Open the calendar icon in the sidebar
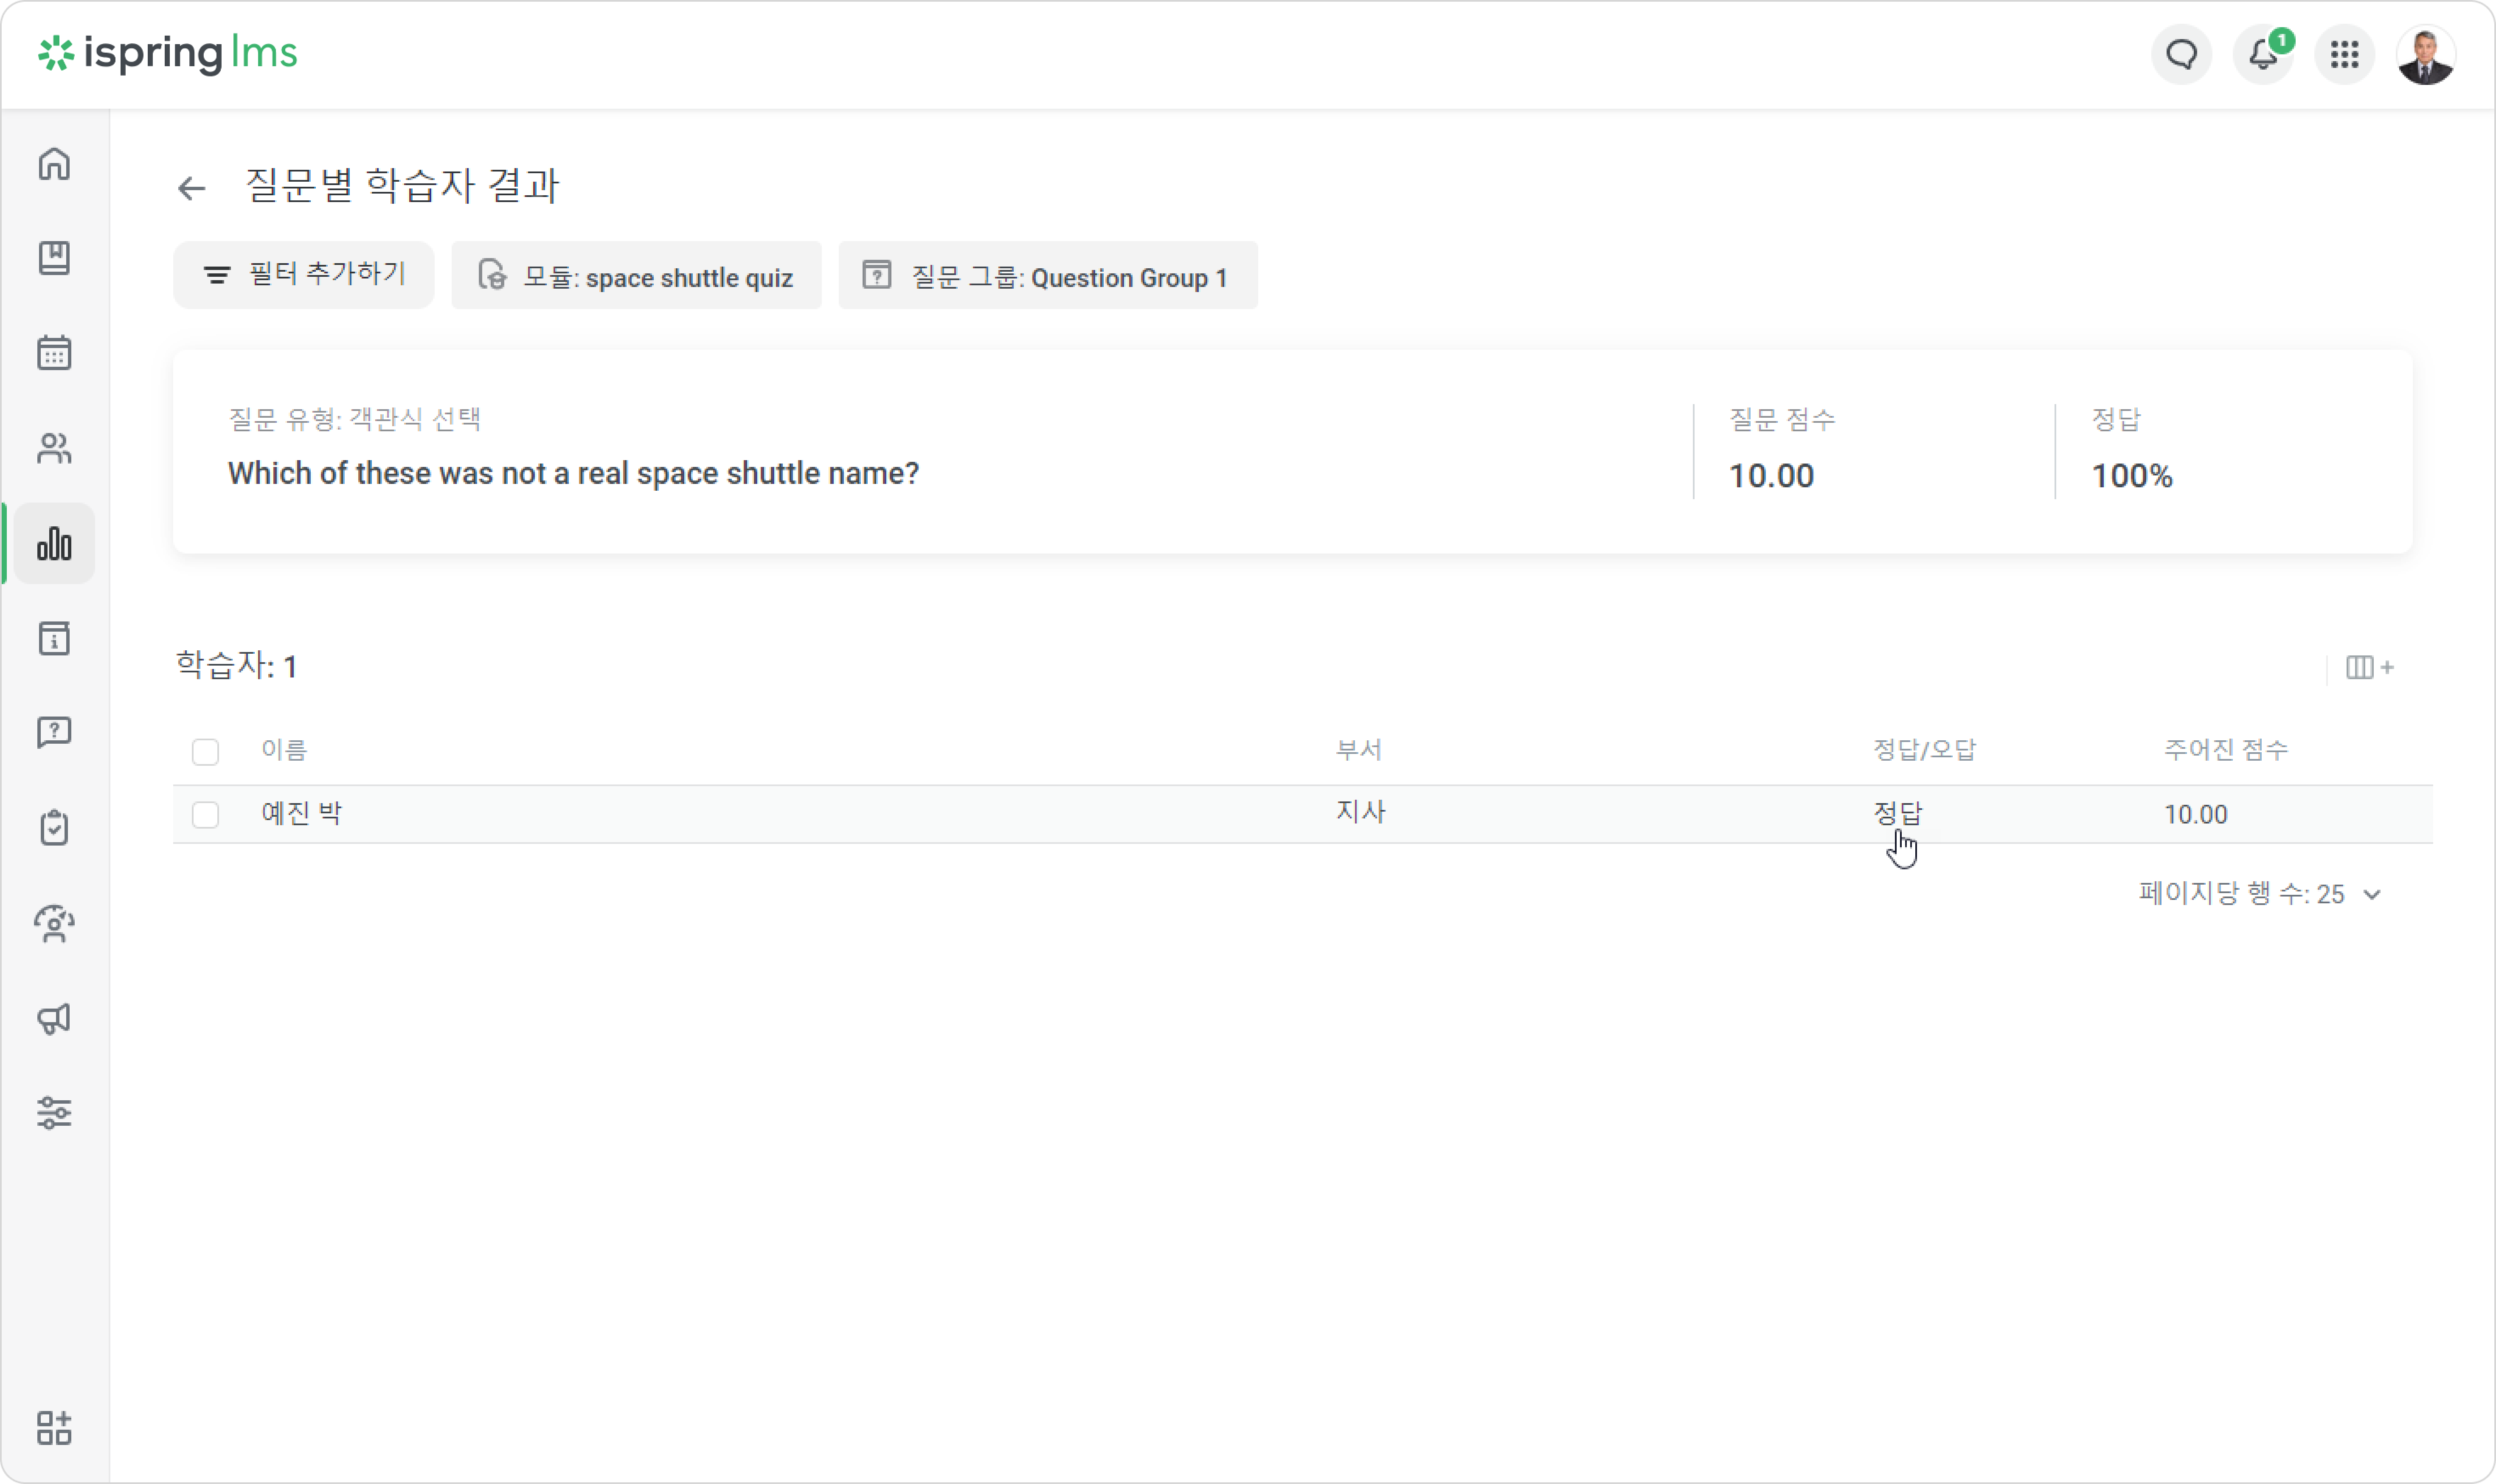 pyautogui.click(x=54, y=353)
